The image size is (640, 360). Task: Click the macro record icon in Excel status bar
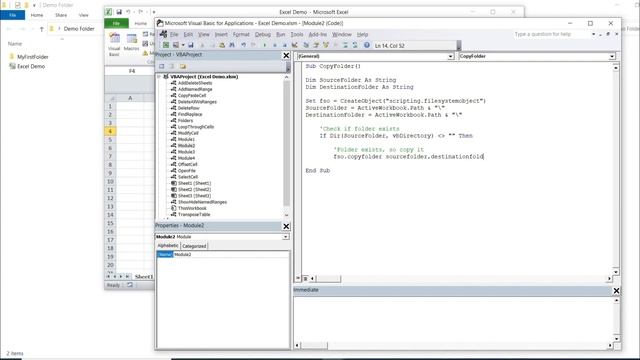point(130,285)
